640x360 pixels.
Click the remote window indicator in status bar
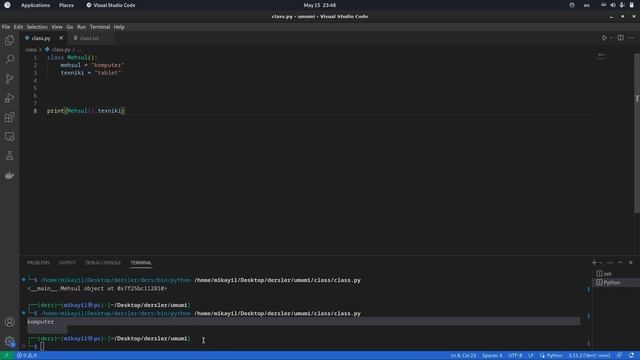(x=7, y=356)
